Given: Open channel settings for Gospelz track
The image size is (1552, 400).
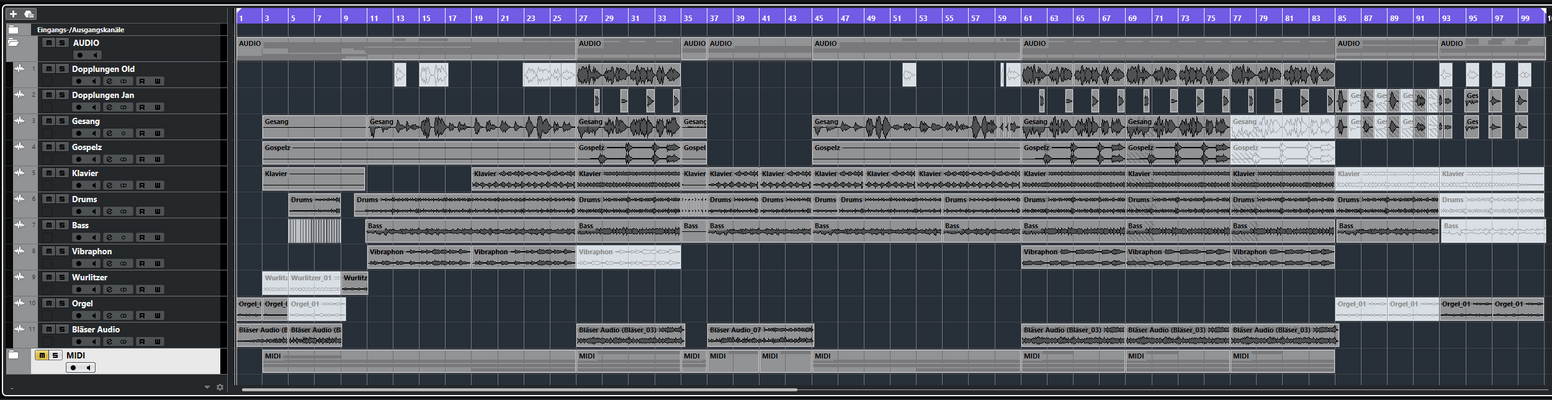Looking at the screenshot, I should click(109, 159).
